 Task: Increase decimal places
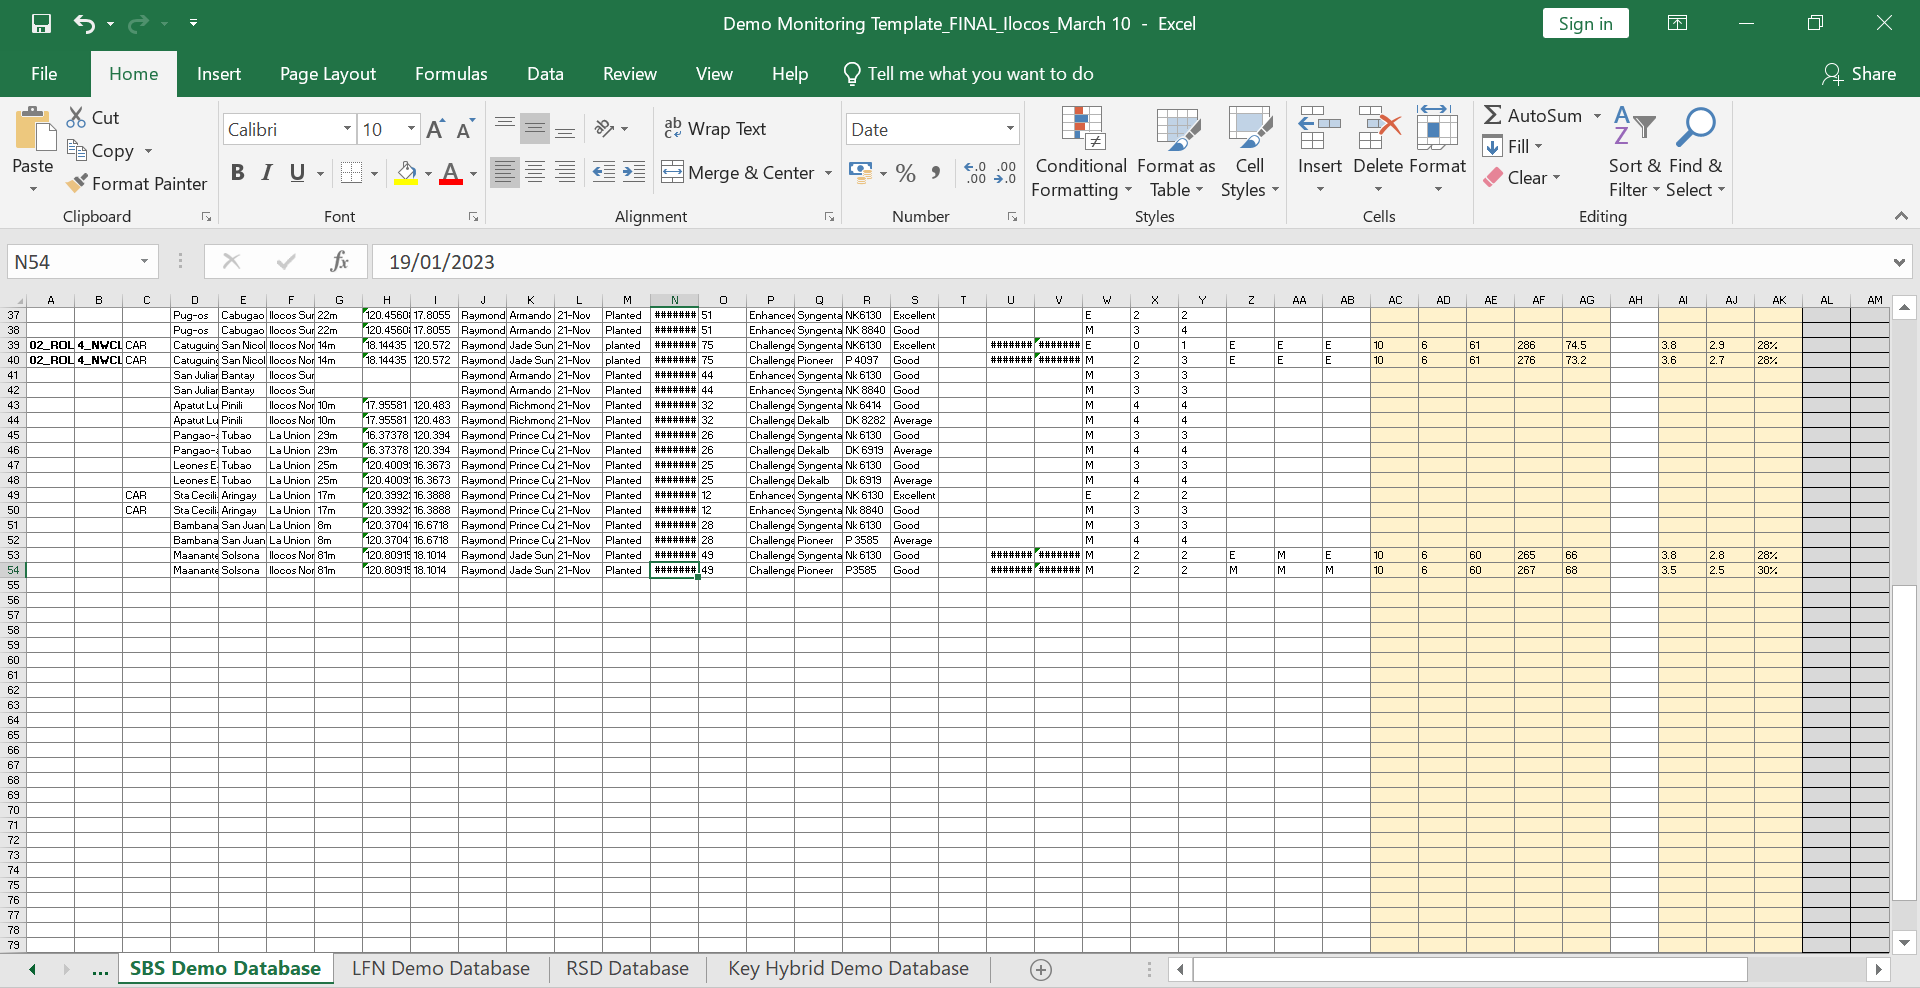(975, 172)
